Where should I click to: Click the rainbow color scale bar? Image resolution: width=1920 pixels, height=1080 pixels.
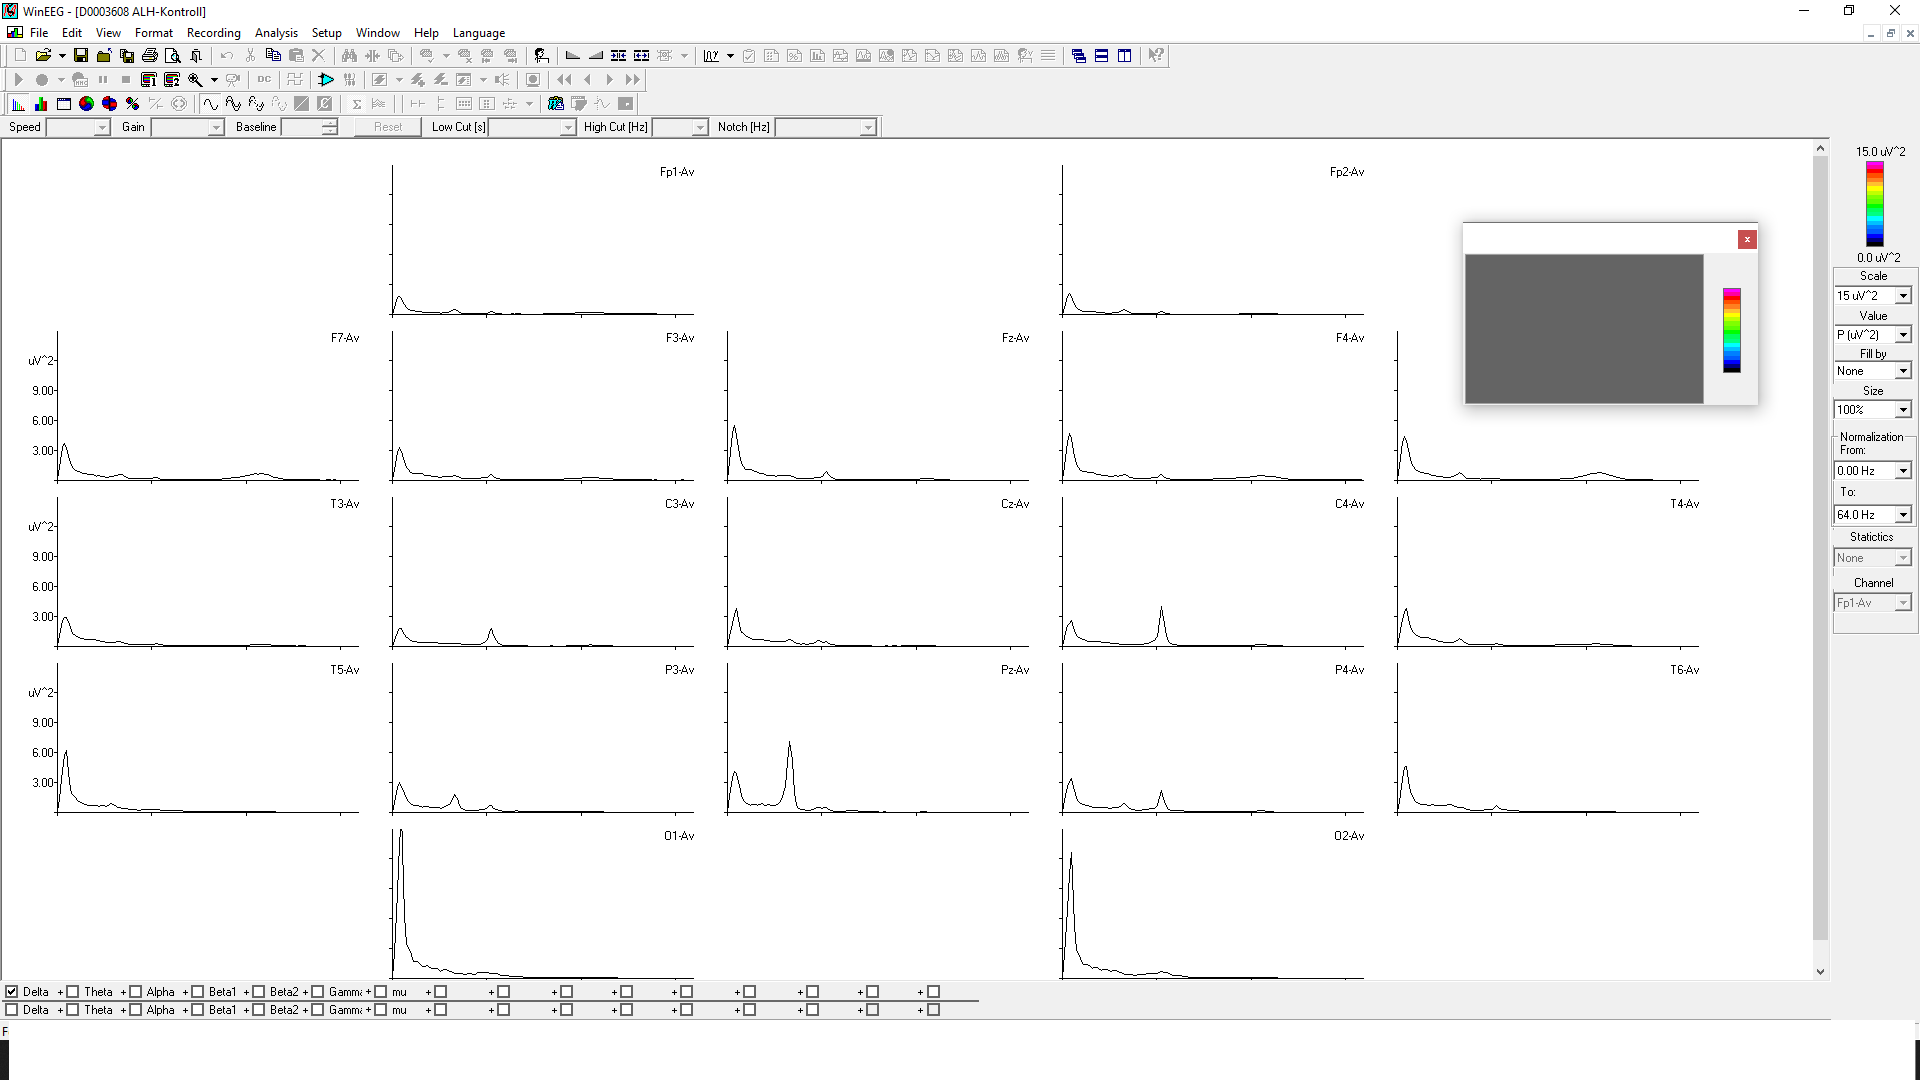1875,204
